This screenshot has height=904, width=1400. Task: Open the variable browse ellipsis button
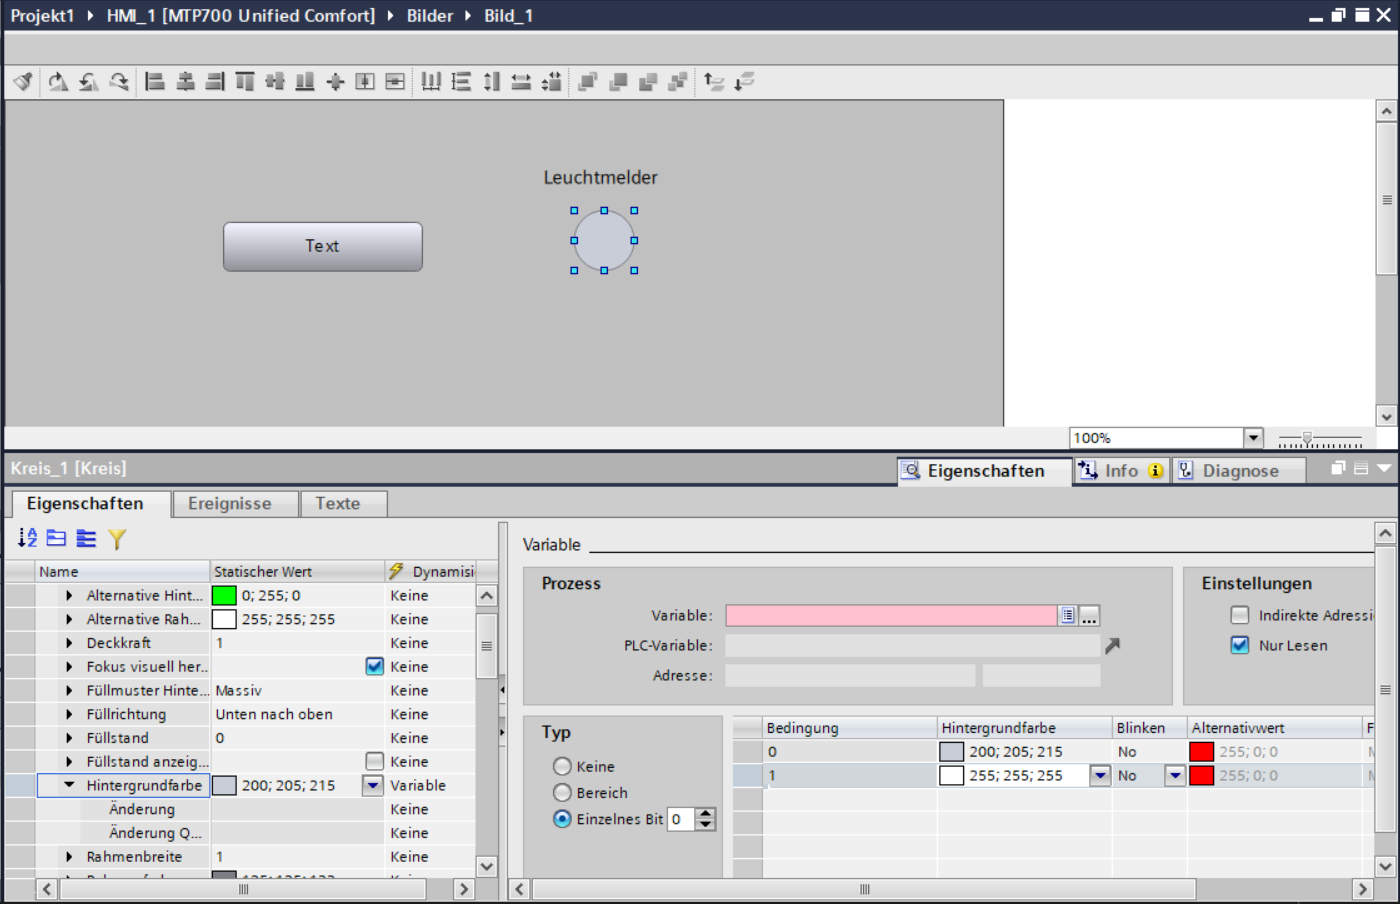click(1090, 616)
